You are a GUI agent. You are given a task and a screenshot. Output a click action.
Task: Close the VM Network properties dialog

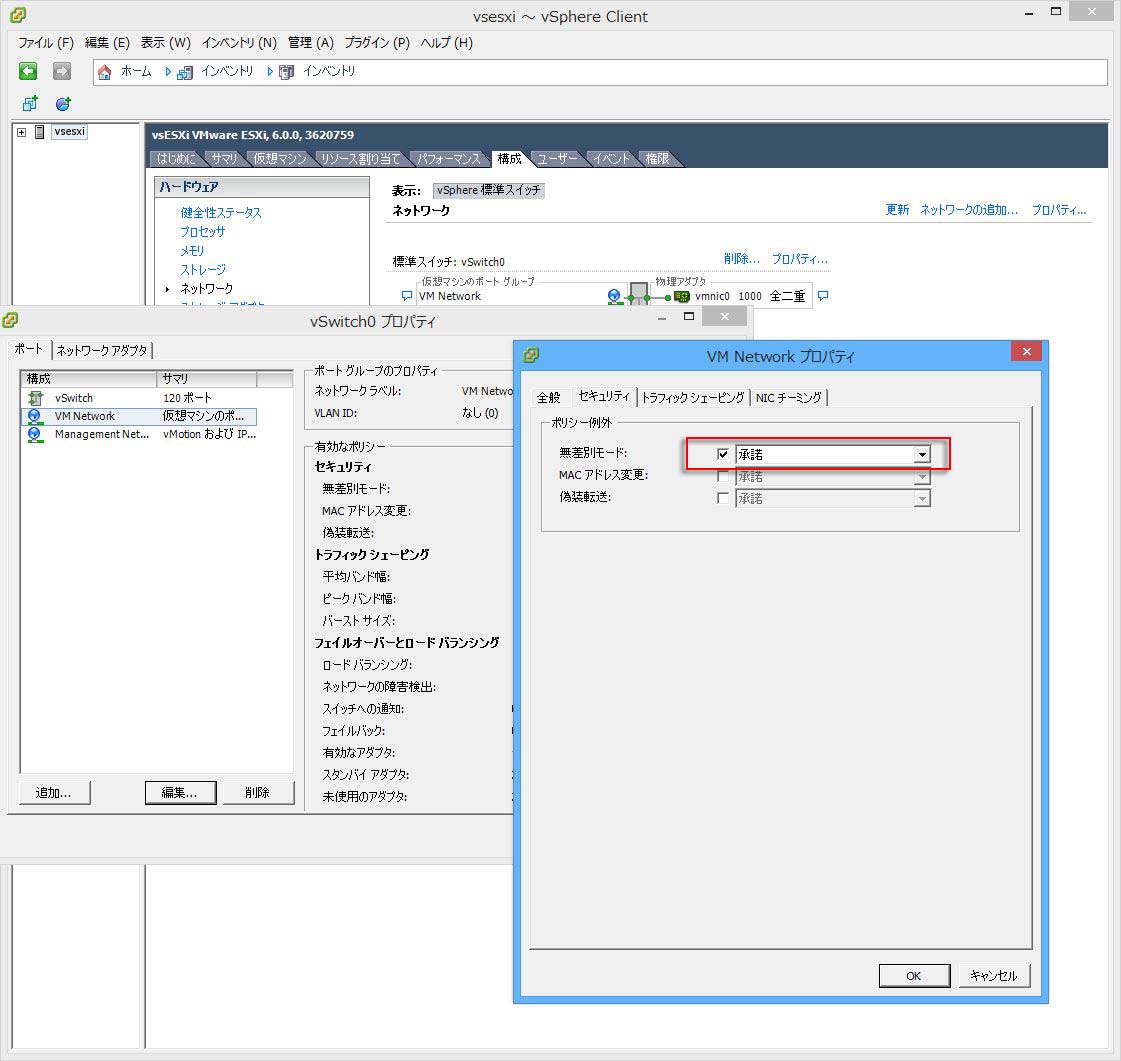(1027, 351)
